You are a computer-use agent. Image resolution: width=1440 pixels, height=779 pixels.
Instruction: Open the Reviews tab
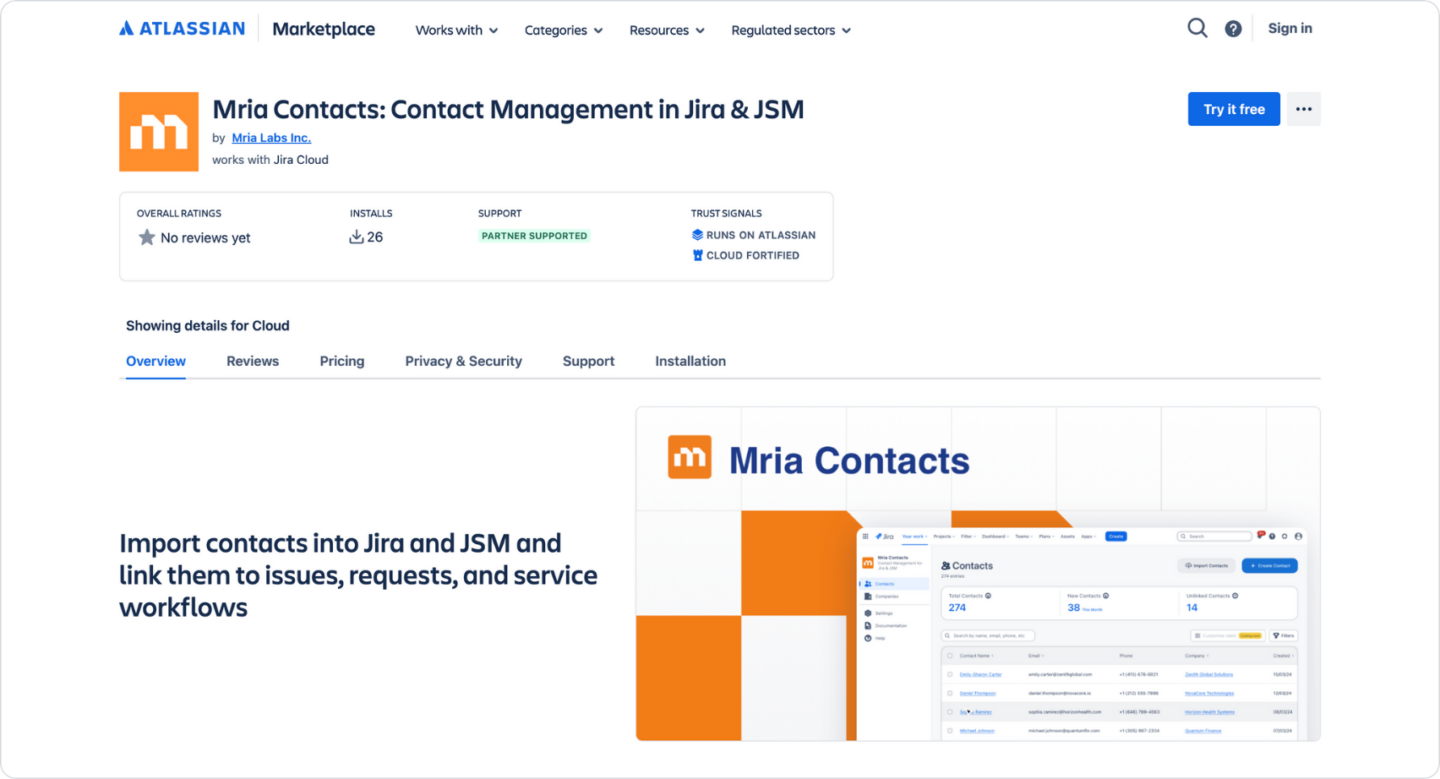[x=252, y=361]
